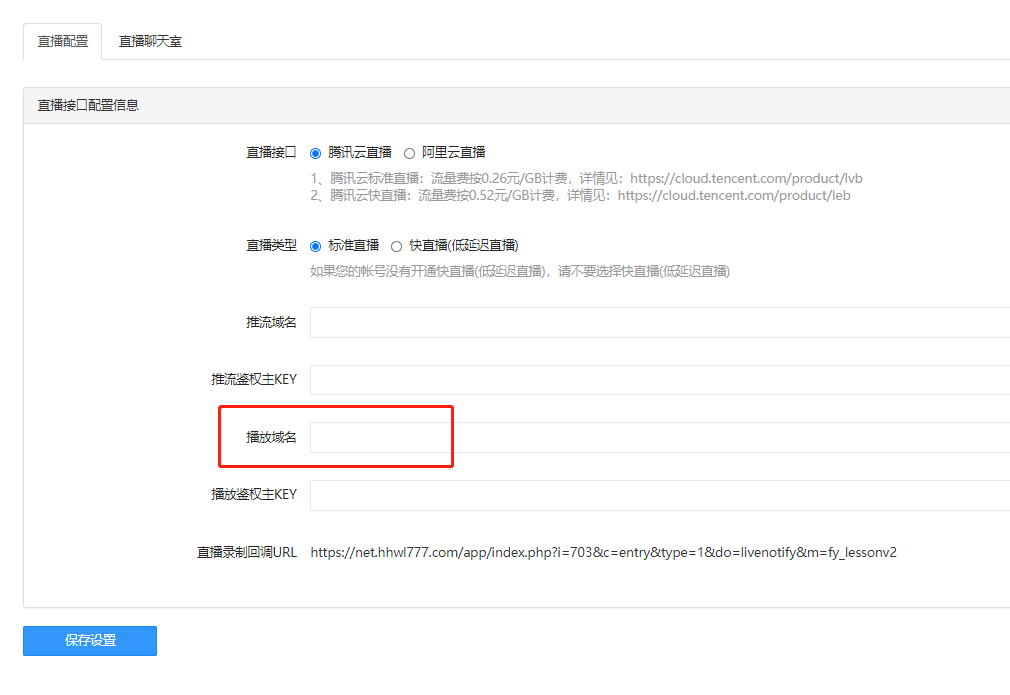
Task: Click the 直播接口配置信息 panel heading
Action: tap(88, 106)
